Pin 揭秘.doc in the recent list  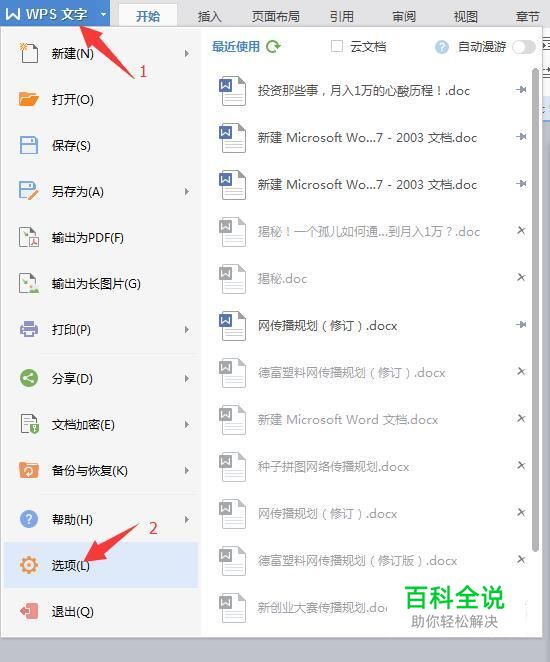[521, 277]
